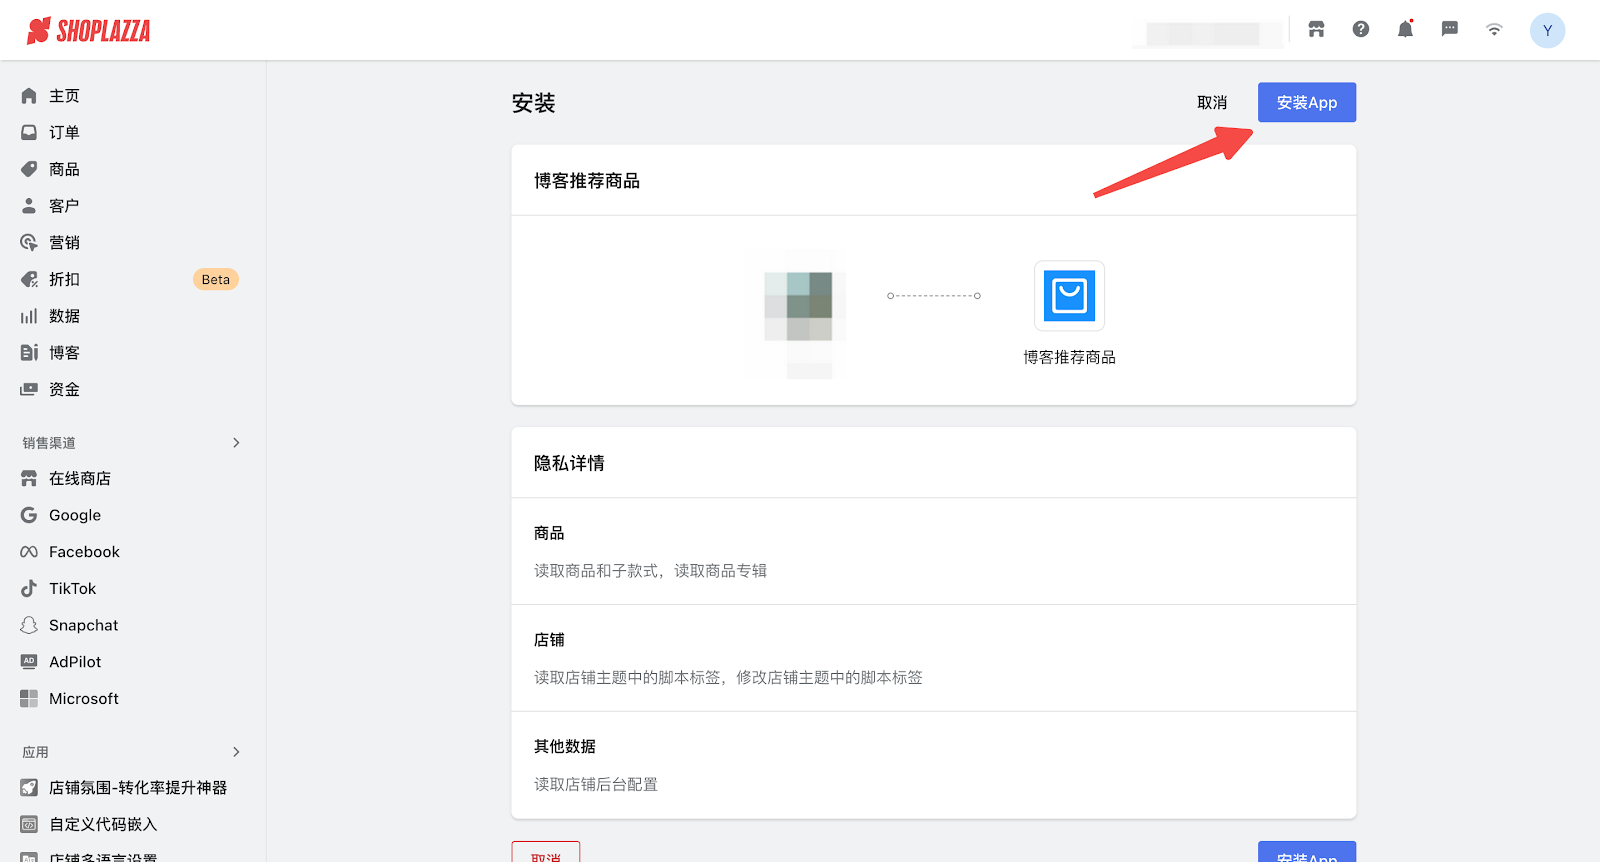The height and width of the screenshot is (862, 1600).
Task: Open 自定义代码嵌入 app
Action: tap(103, 825)
